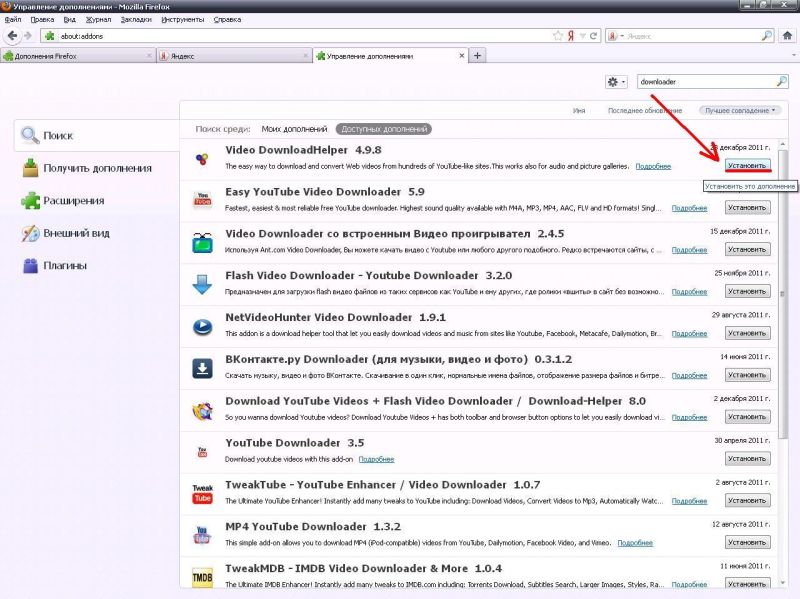Open the Журнал menu
800x599 pixels.
(x=98, y=19)
